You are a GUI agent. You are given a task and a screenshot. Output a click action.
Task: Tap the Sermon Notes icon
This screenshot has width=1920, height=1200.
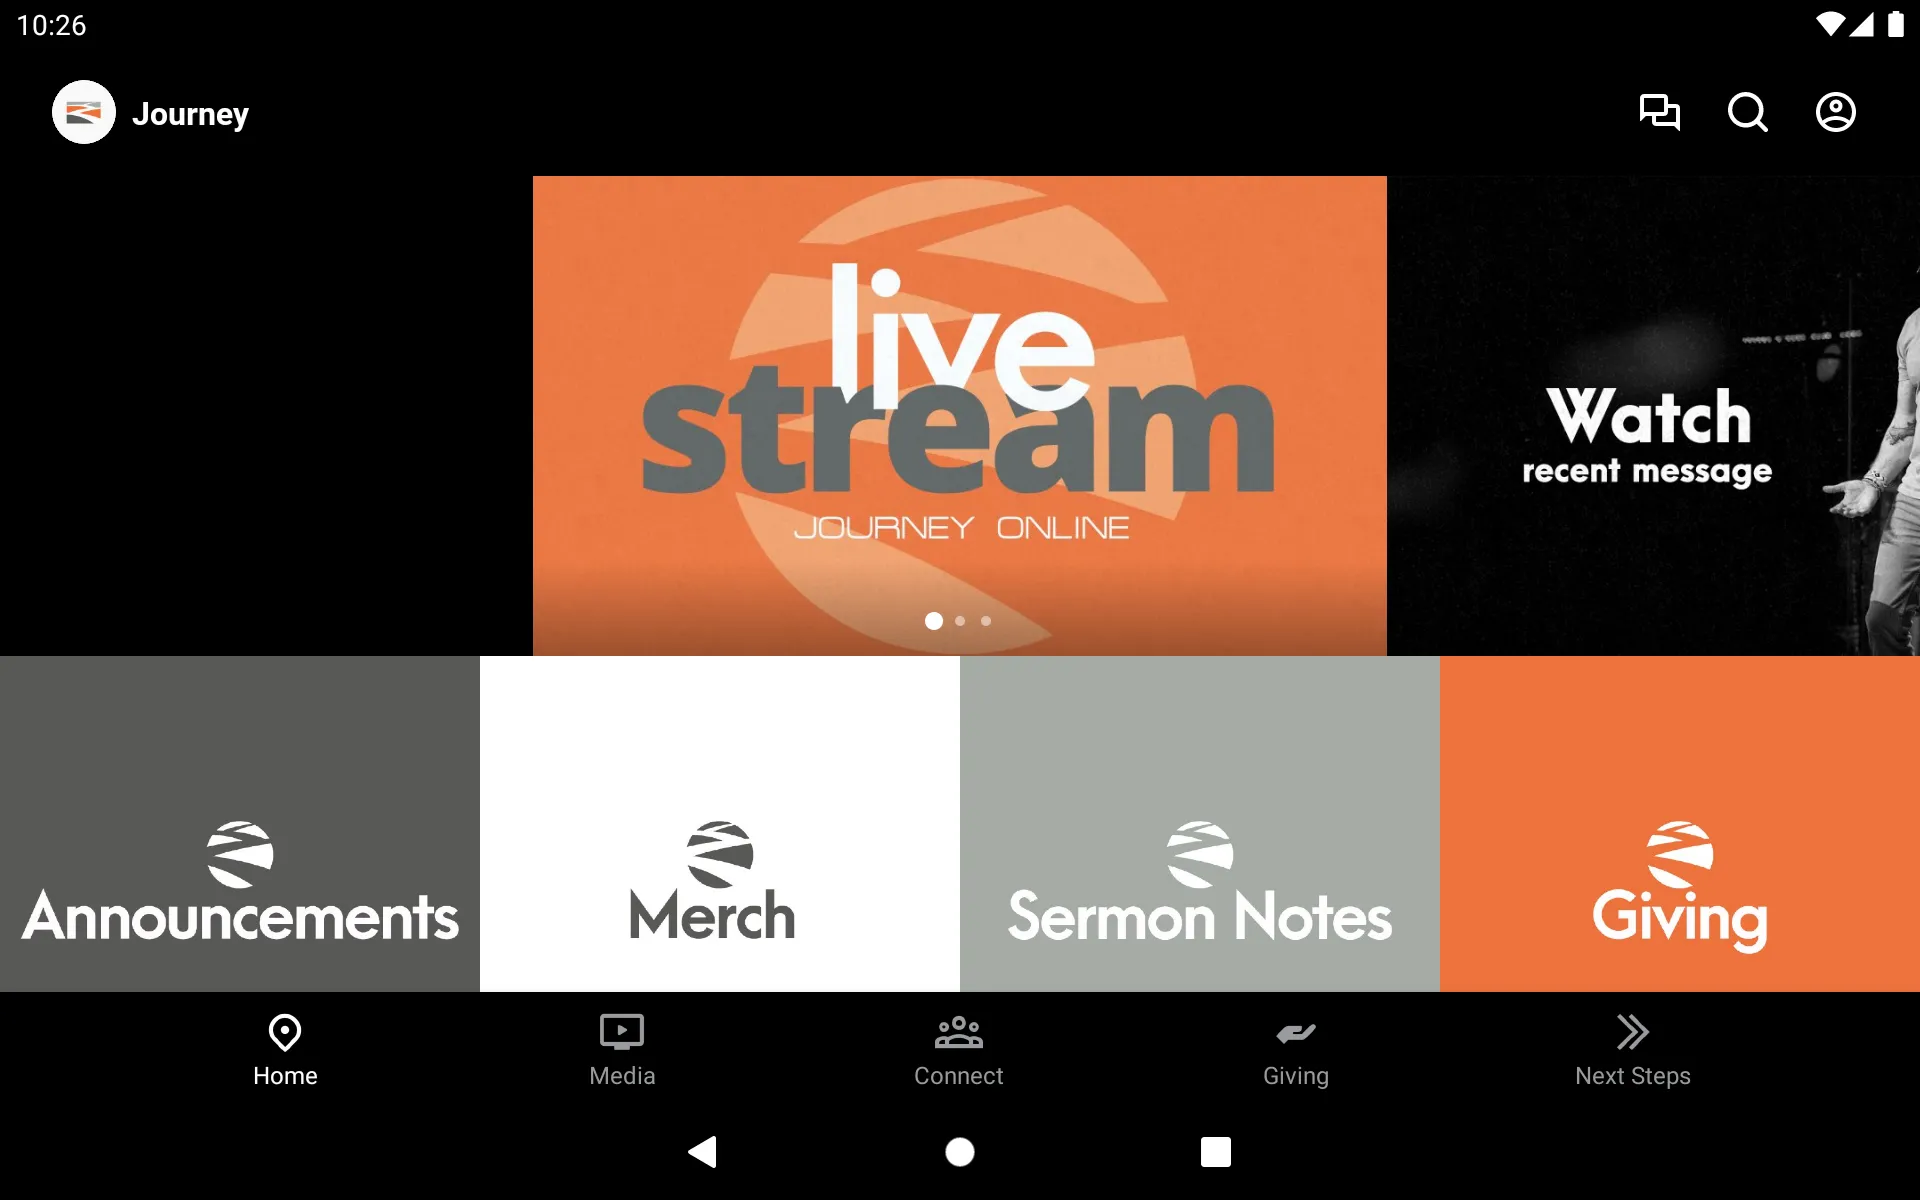(1200, 825)
